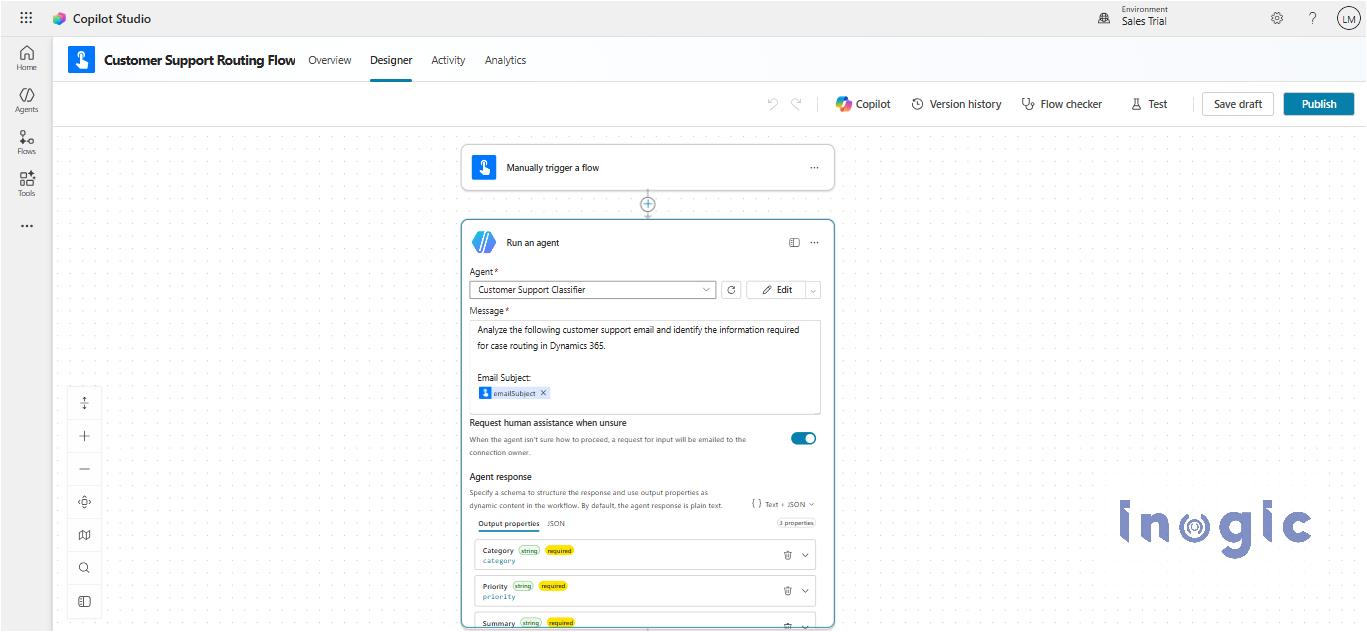Open the Analytics tab
The height and width of the screenshot is (632, 1367).
(505, 60)
